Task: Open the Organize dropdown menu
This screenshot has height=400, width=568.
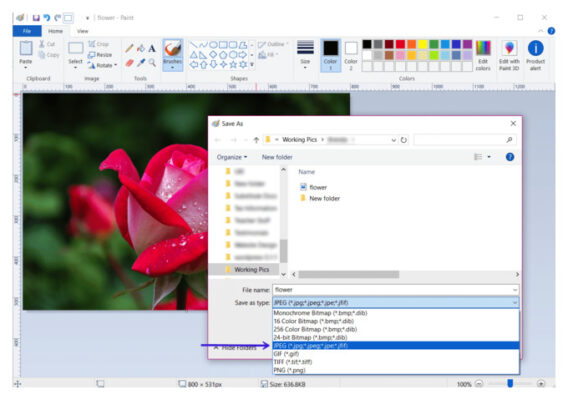Action: [232, 157]
